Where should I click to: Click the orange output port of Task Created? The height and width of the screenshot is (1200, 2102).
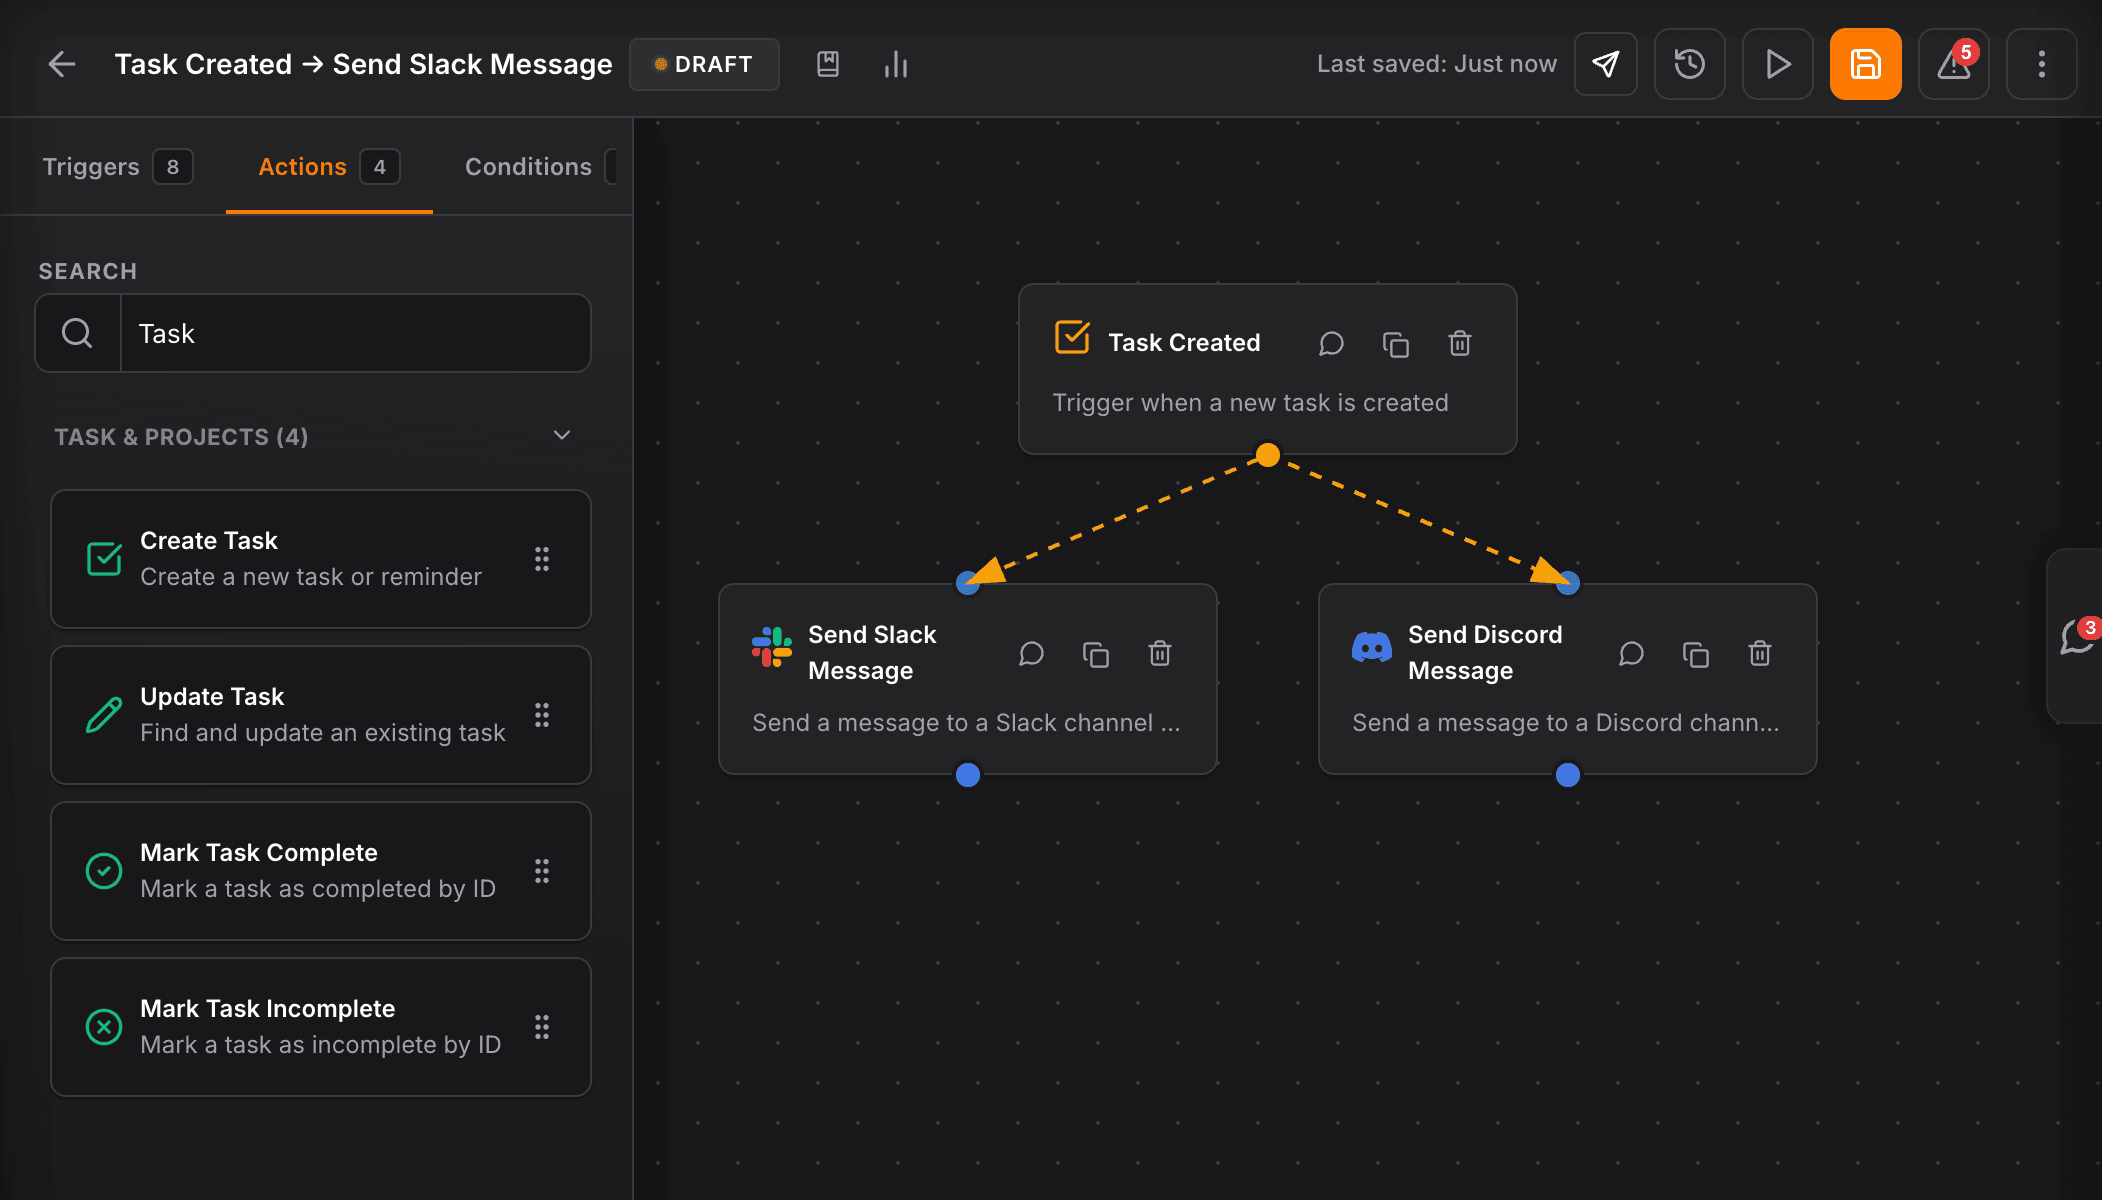pos(1267,455)
